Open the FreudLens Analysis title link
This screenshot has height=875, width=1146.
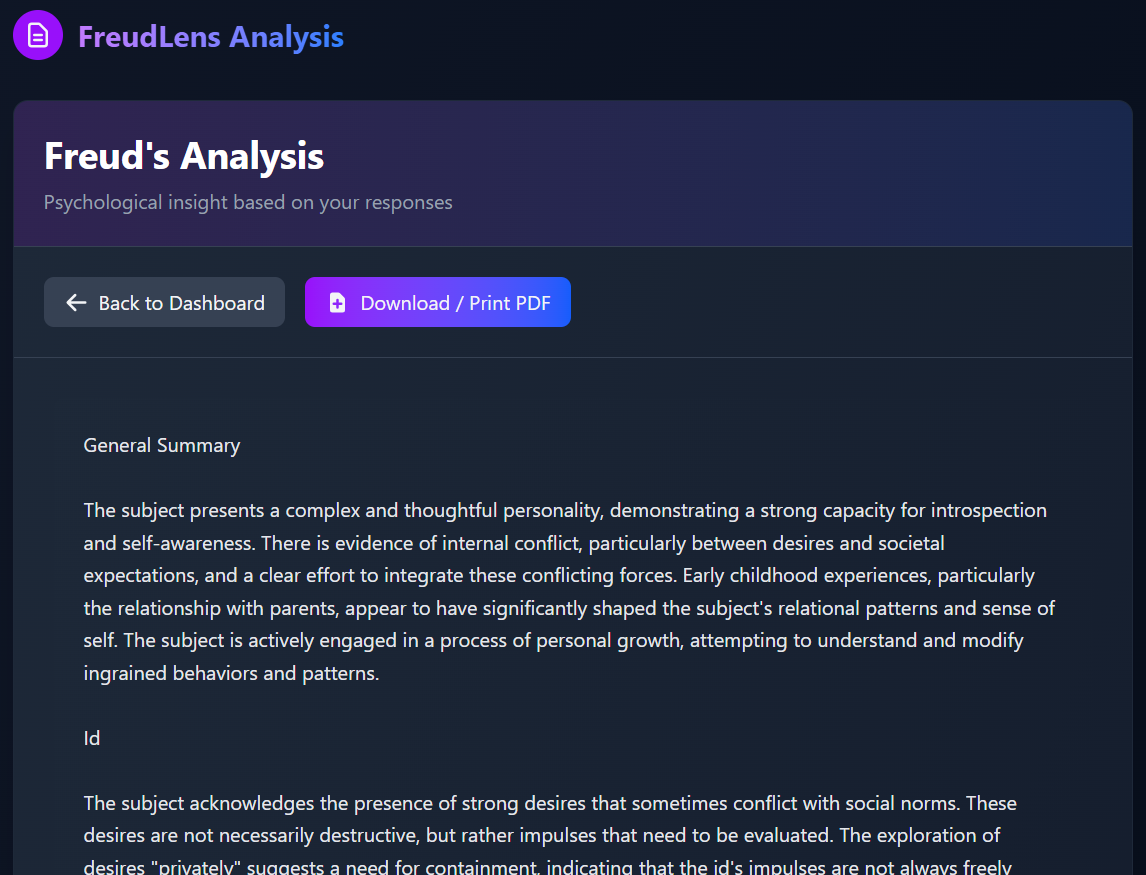click(211, 37)
